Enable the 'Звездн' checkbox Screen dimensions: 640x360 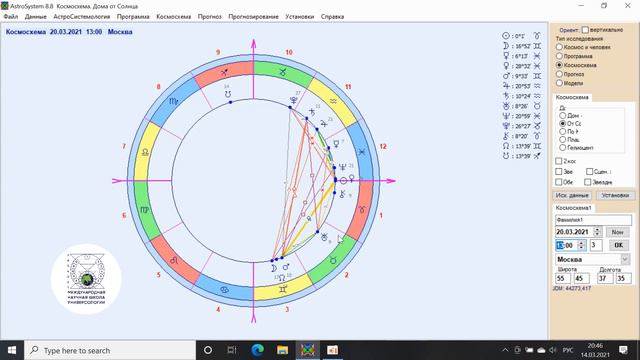click(588, 182)
